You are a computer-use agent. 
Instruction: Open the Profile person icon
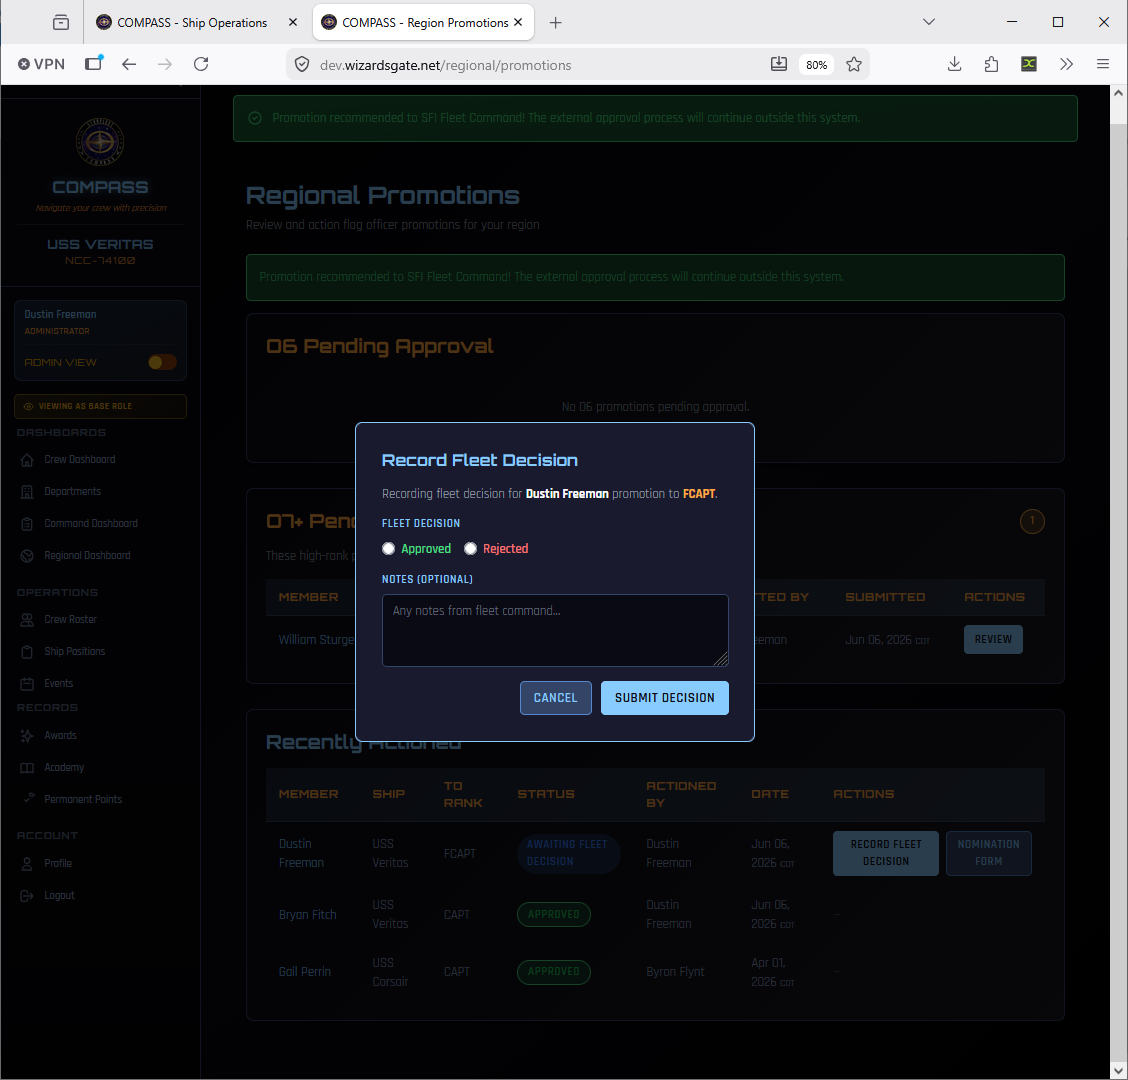click(27, 863)
